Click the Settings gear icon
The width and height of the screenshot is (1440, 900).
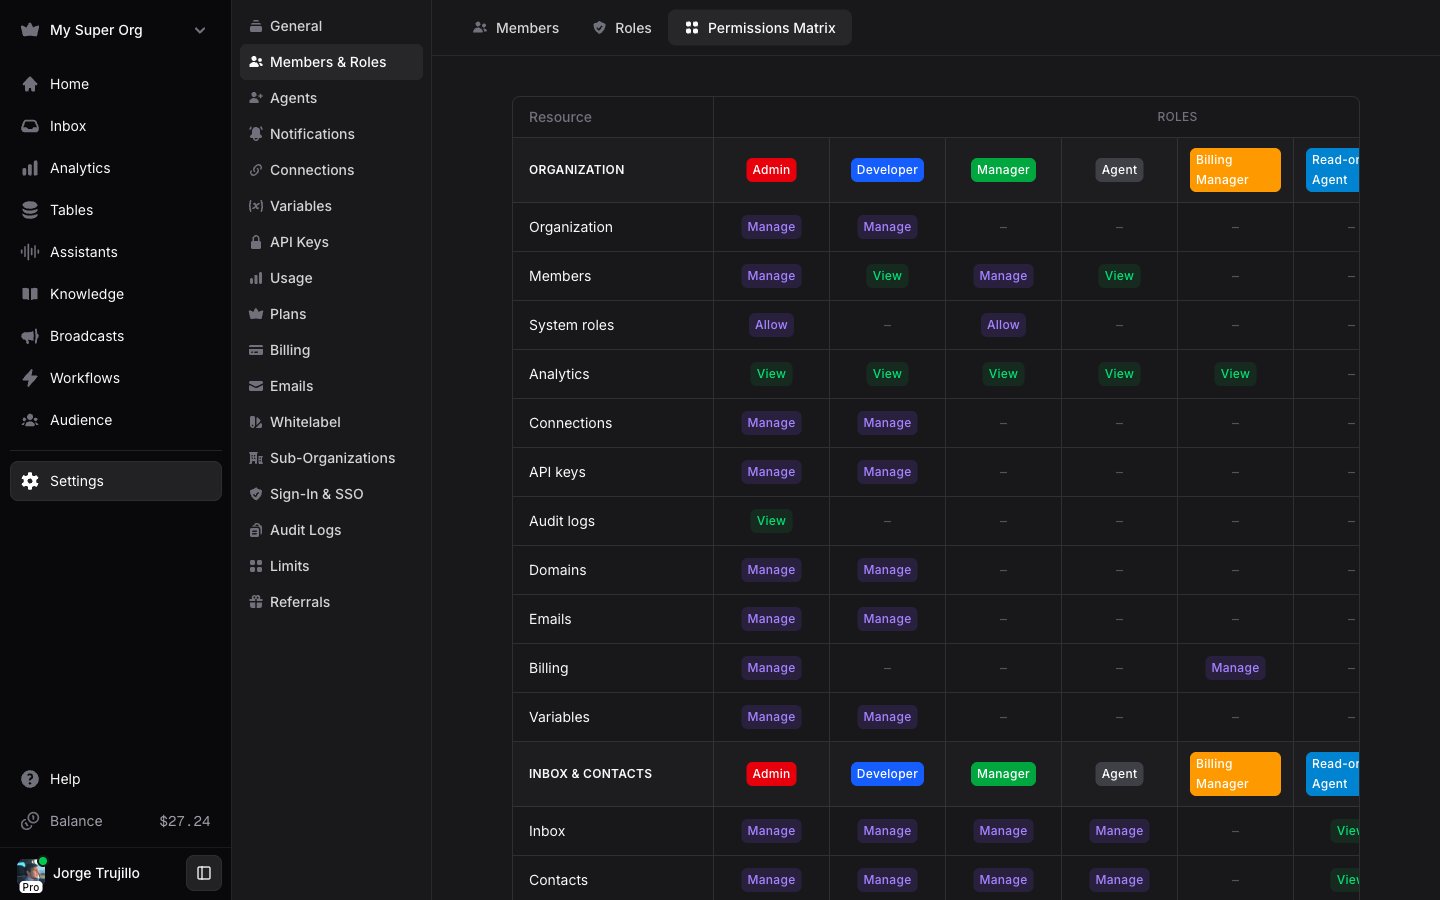30,481
